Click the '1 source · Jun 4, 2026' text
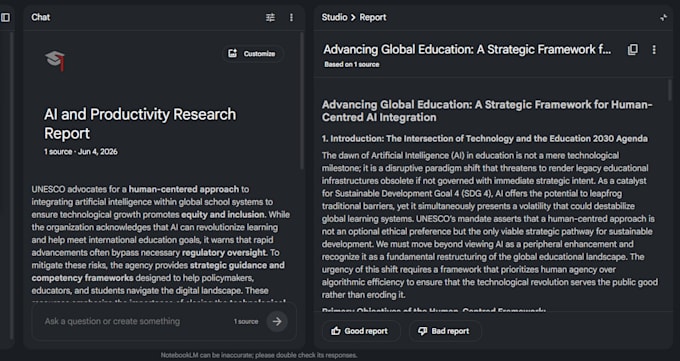 pos(81,152)
